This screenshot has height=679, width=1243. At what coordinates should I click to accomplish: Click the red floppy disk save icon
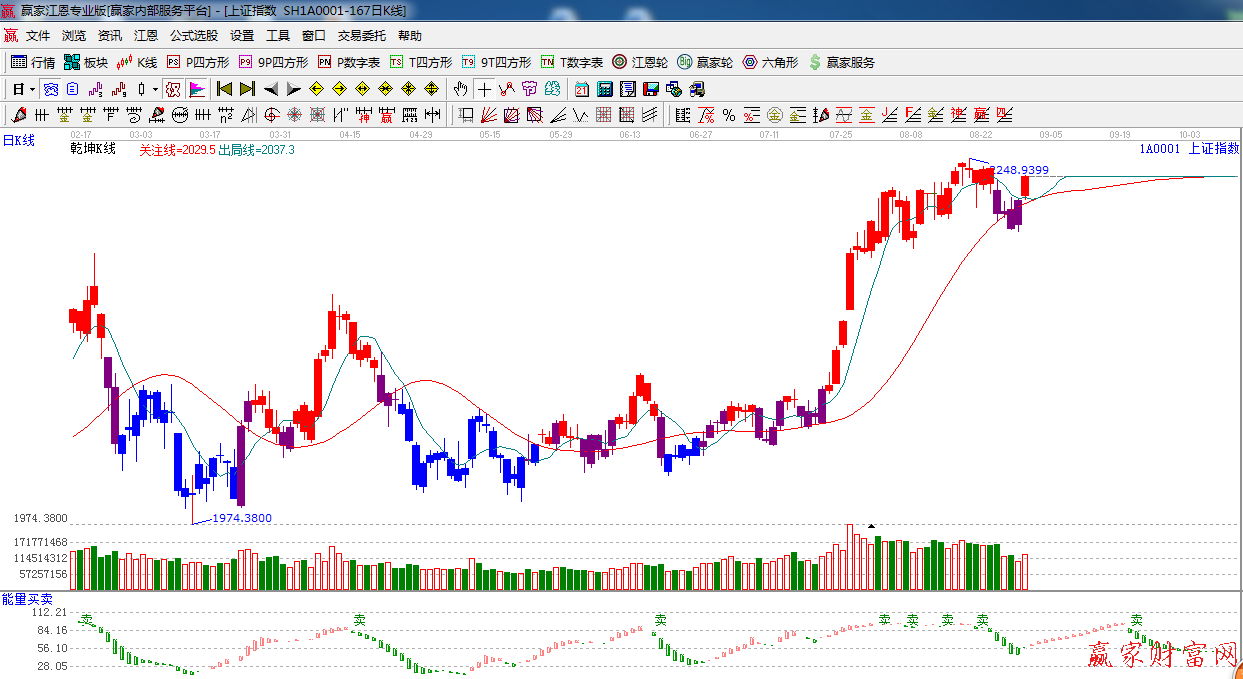click(x=650, y=89)
